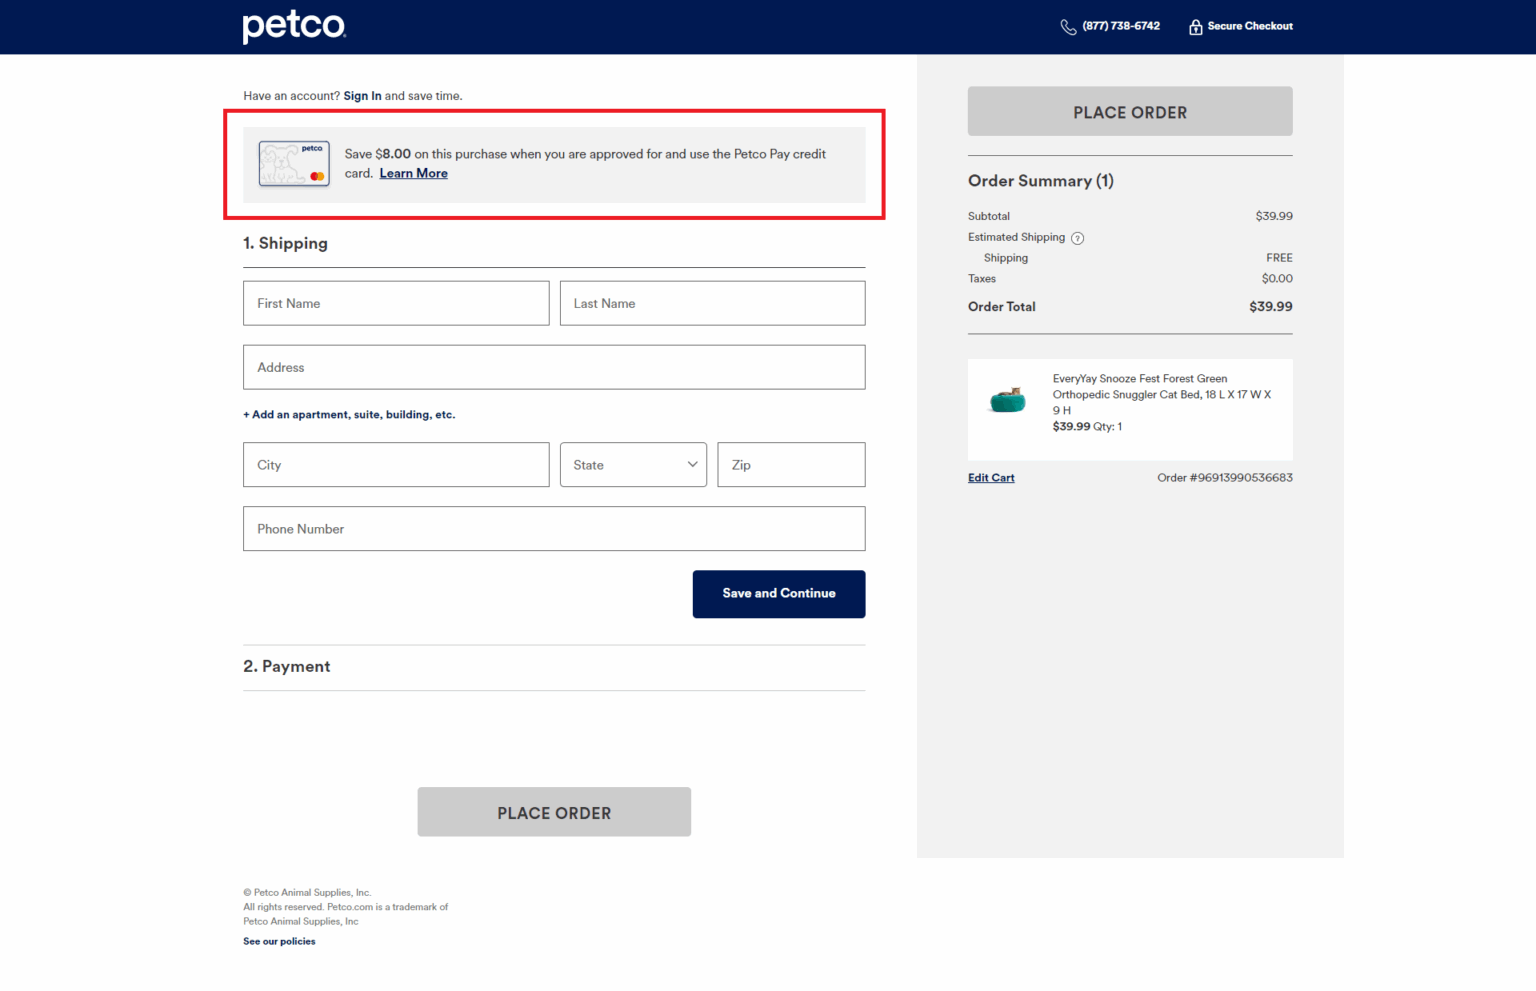Image resolution: width=1536 pixels, height=991 pixels.
Task: Open Learn More about Petco Pay
Action: tap(413, 173)
